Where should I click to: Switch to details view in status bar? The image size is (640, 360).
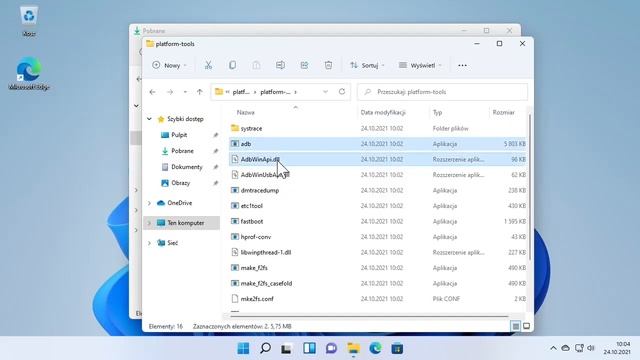tap(516, 326)
